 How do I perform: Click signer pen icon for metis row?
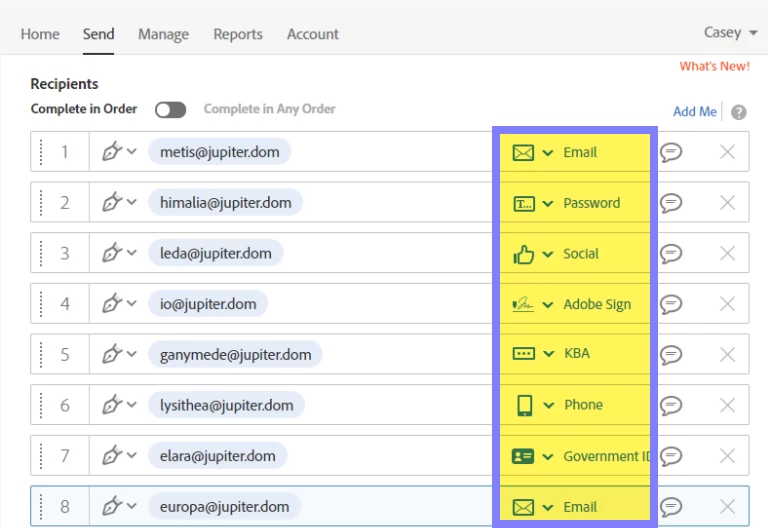tap(112, 151)
